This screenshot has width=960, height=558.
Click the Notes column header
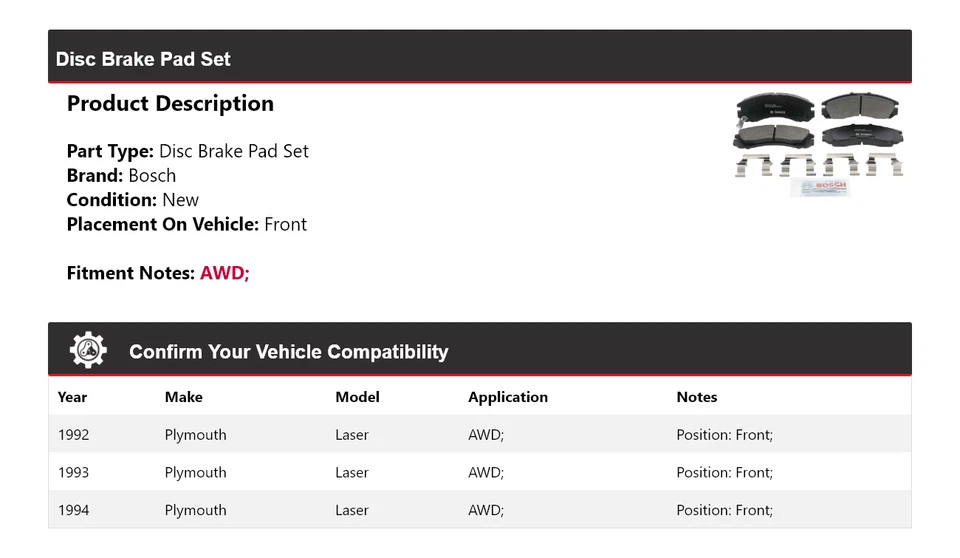(x=696, y=397)
